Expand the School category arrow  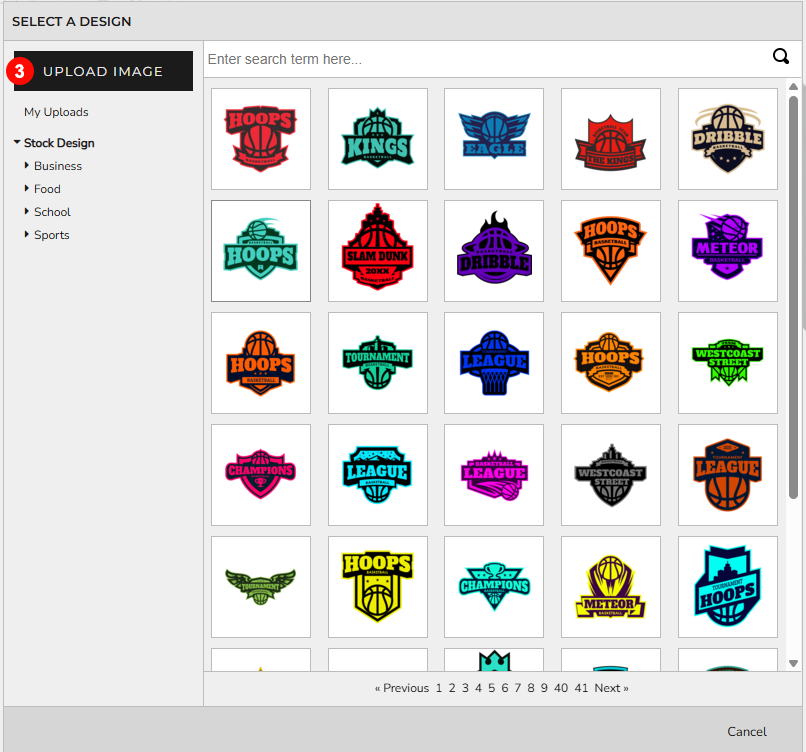(27, 211)
